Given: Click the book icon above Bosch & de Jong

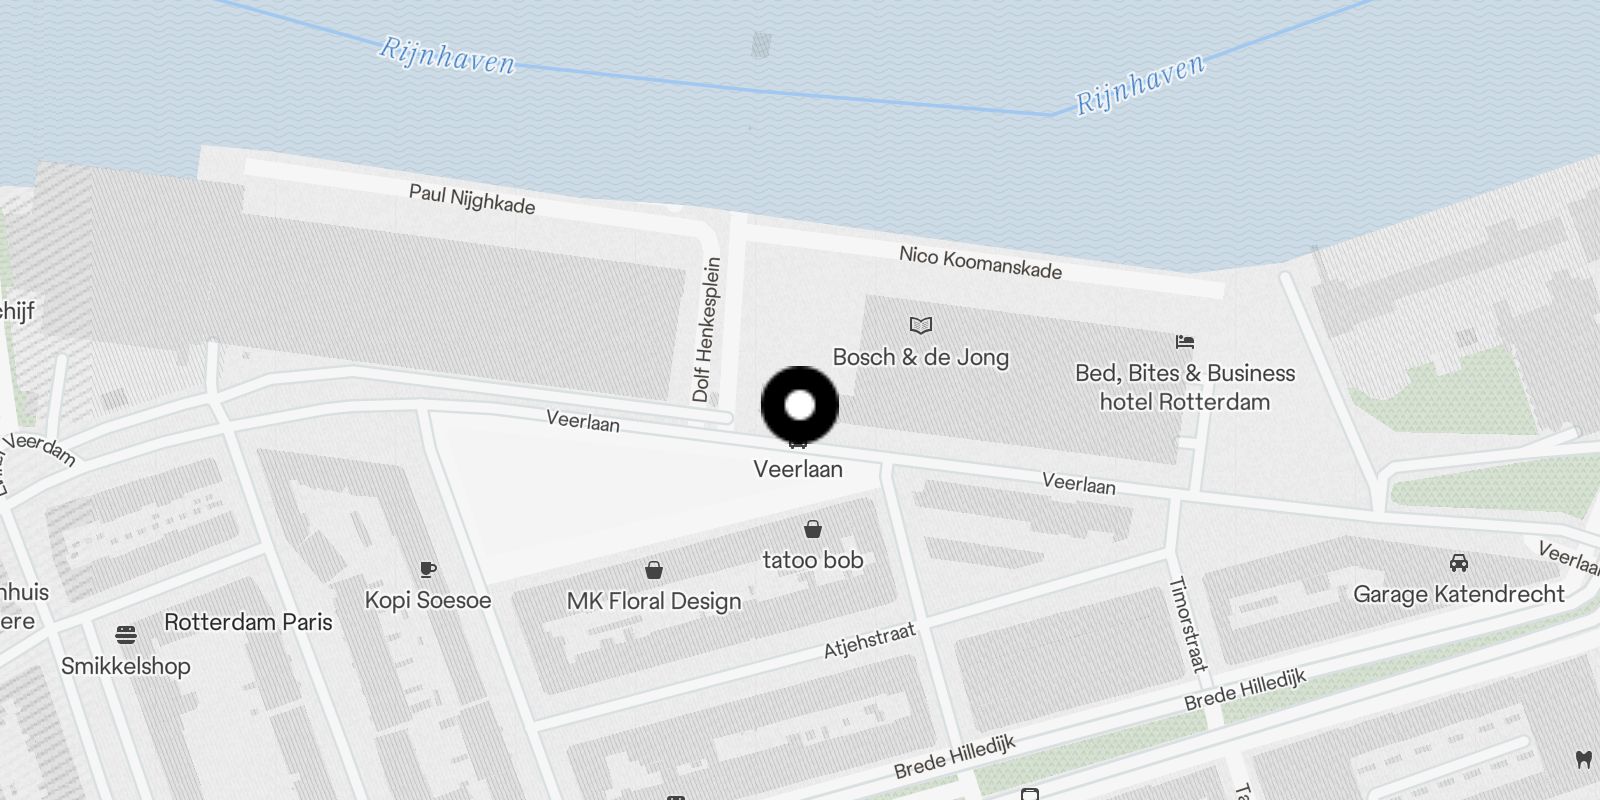Looking at the screenshot, I should (921, 325).
